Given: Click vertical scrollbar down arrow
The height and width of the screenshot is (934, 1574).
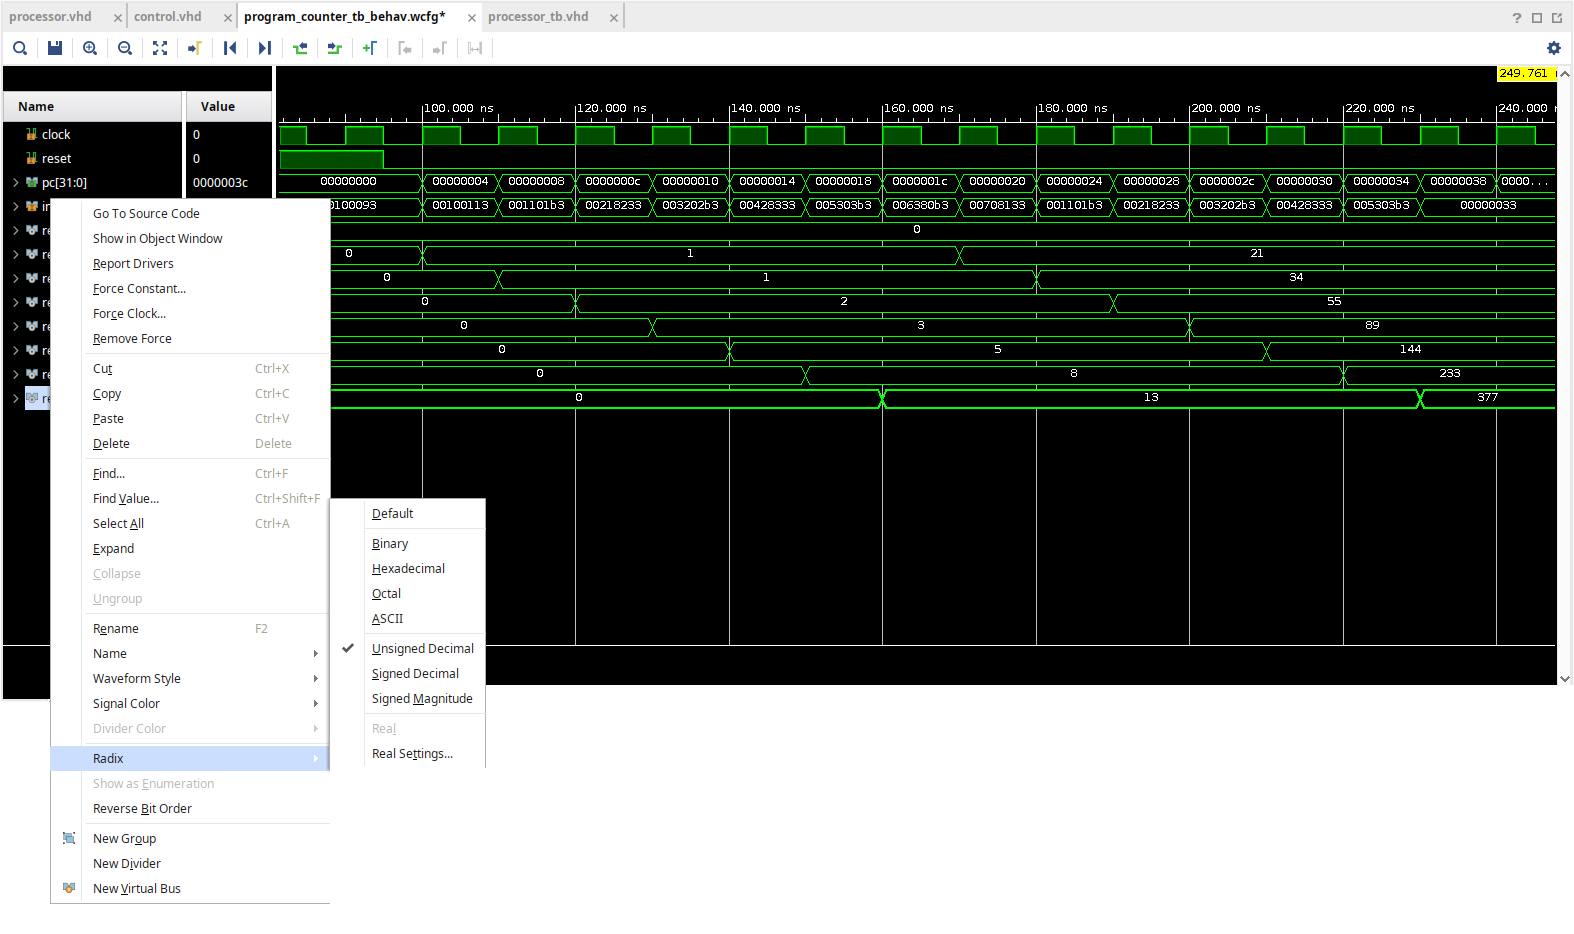Looking at the screenshot, I should point(1565,678).
